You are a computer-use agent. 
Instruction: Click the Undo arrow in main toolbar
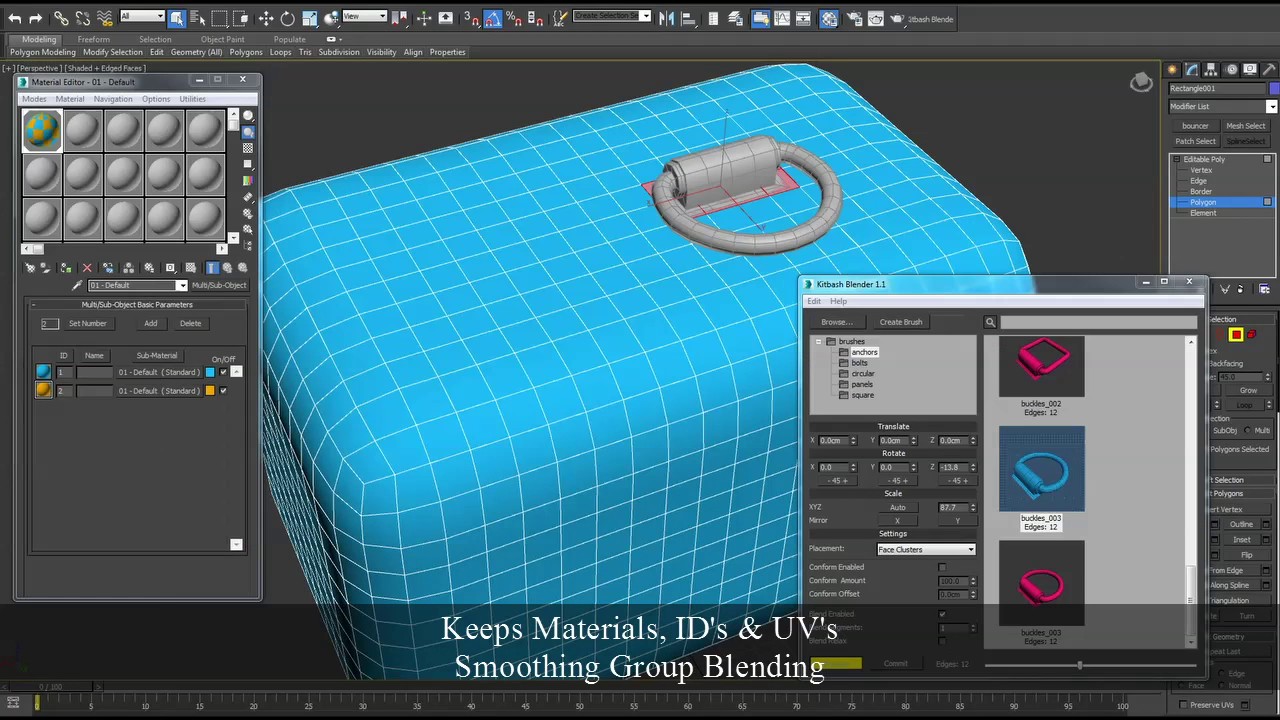point(15,18)
